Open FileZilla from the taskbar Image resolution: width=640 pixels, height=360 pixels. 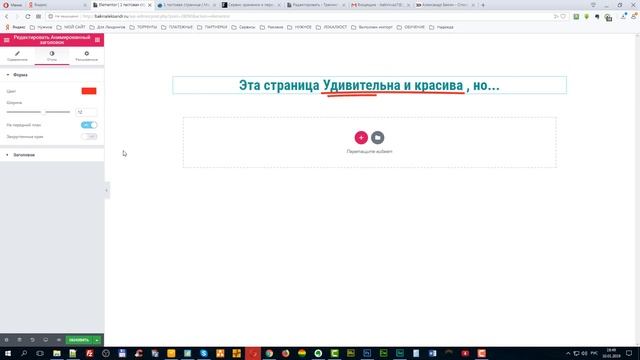click(x=89, y=353)
